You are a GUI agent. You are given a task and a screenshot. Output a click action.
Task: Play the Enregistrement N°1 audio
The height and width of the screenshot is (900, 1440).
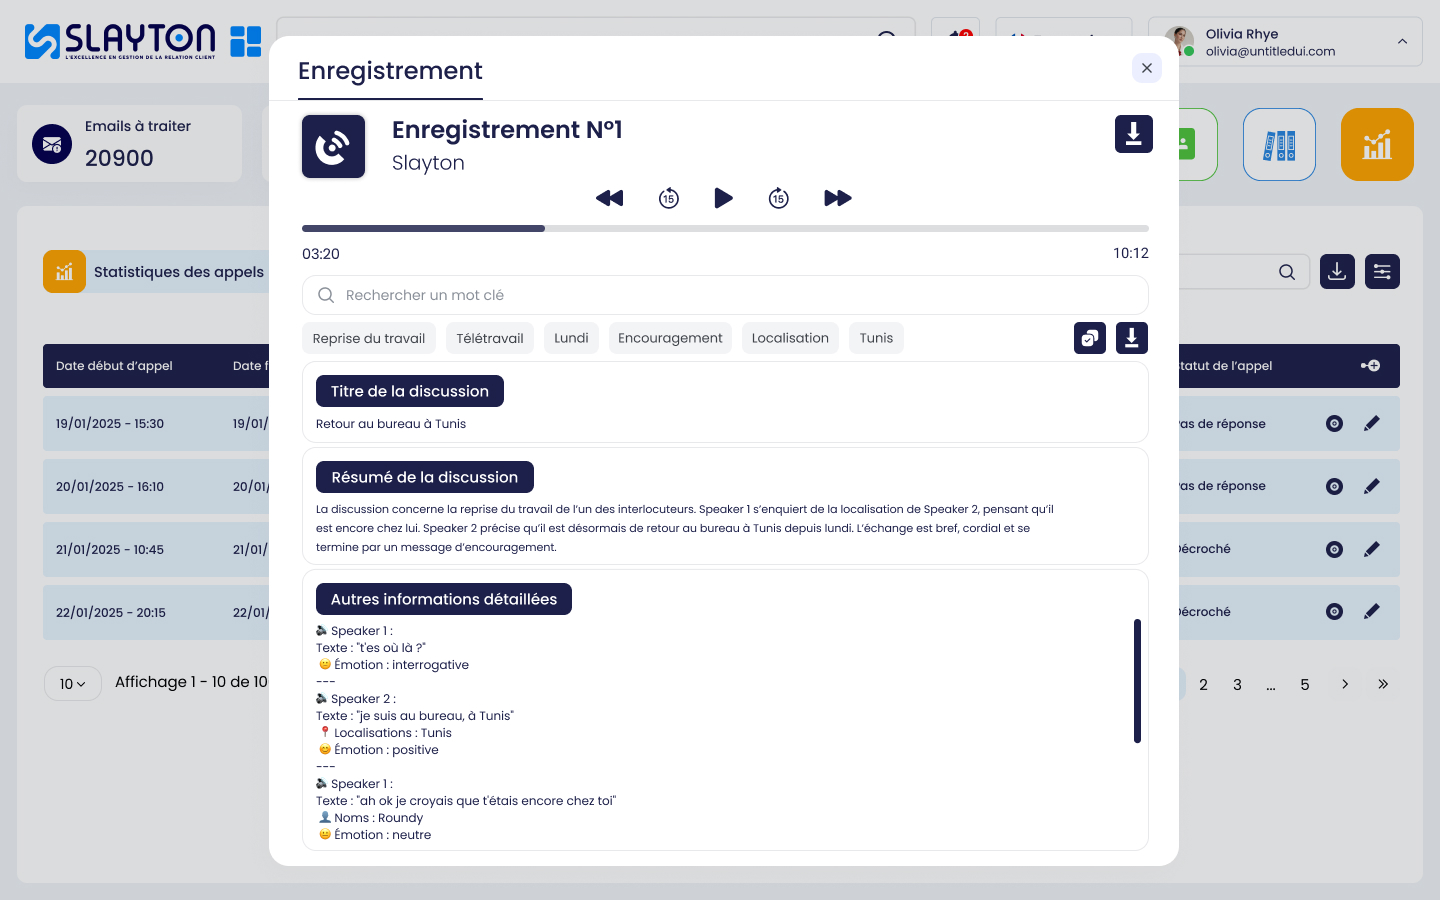[723, 198]
